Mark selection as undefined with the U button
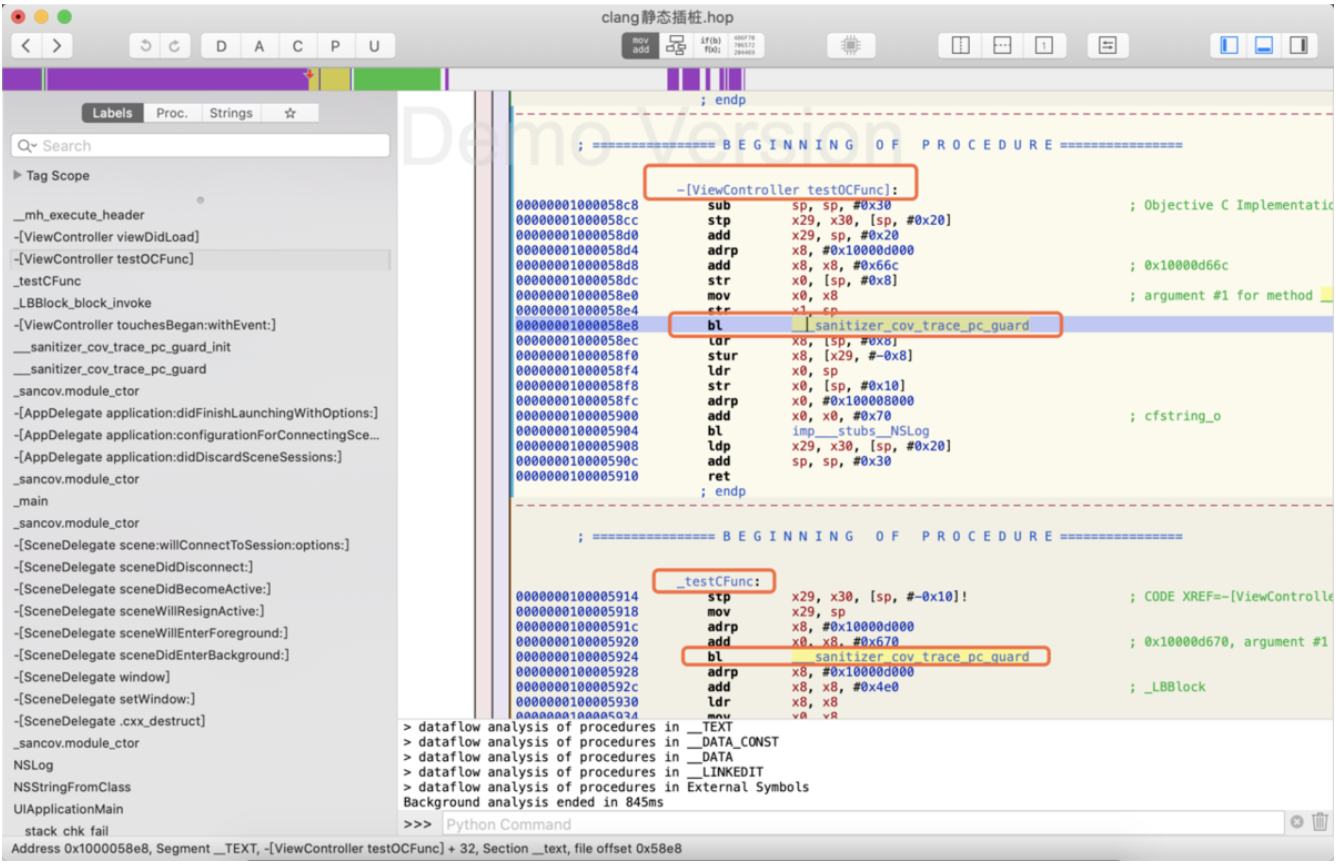Viewport: 1336px width, 866px height. click(374, 45)
